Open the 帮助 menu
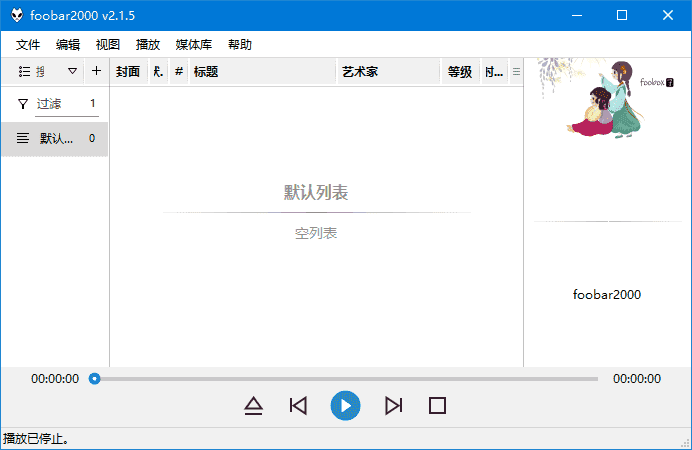 [240, 44]
